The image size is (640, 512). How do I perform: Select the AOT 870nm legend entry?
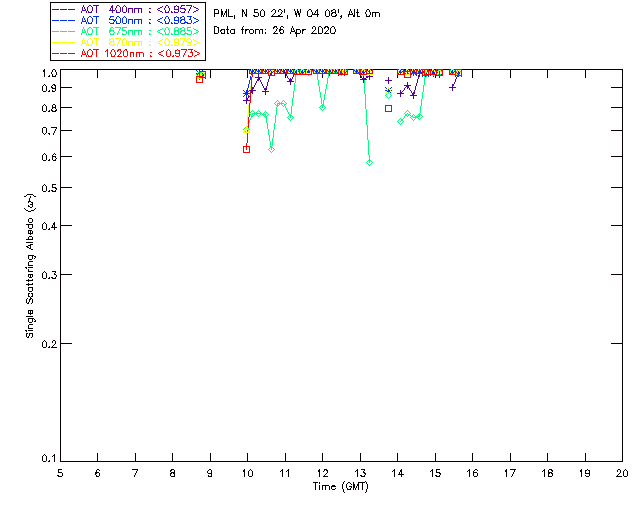tap(126, 42)
